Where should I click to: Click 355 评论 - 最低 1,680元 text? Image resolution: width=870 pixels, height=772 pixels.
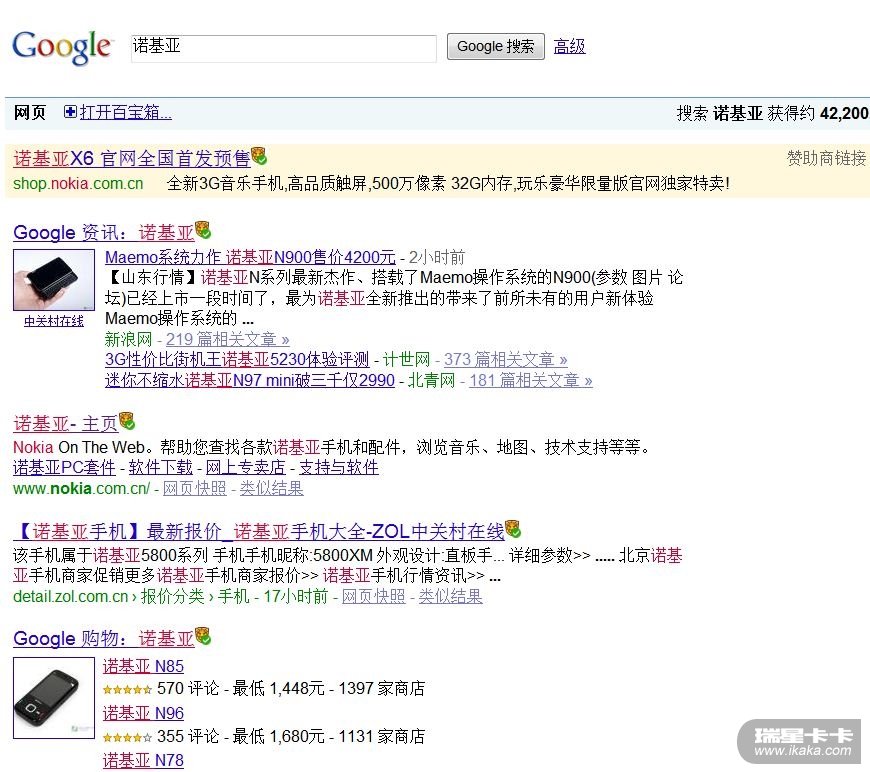[x=241, y=736]
